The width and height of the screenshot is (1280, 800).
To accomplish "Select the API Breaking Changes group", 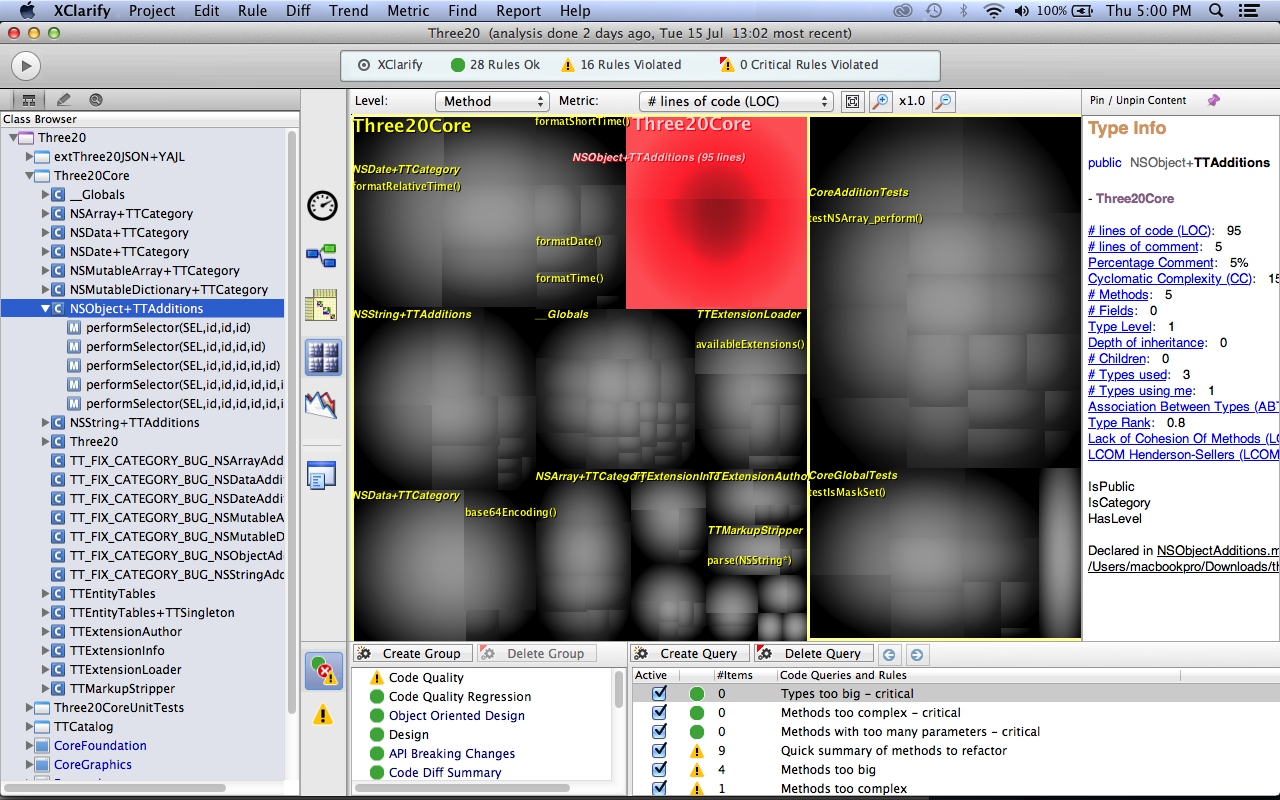I will [452, 754].
